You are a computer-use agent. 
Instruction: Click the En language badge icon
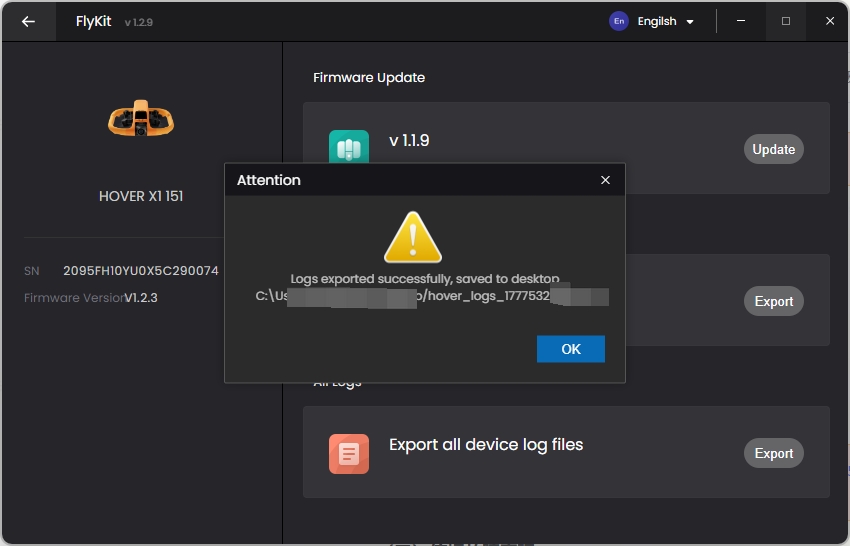[619, 21]
